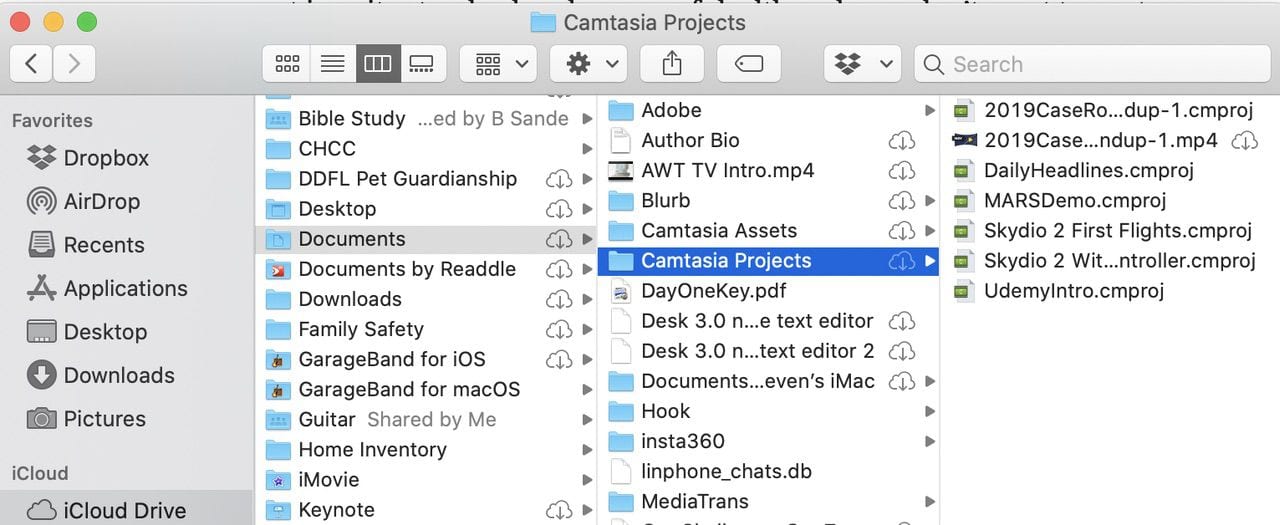The height and width of the screenshot is (525, 1280).
Task: Switch to gallery view
Action: (x=421, y=65)
